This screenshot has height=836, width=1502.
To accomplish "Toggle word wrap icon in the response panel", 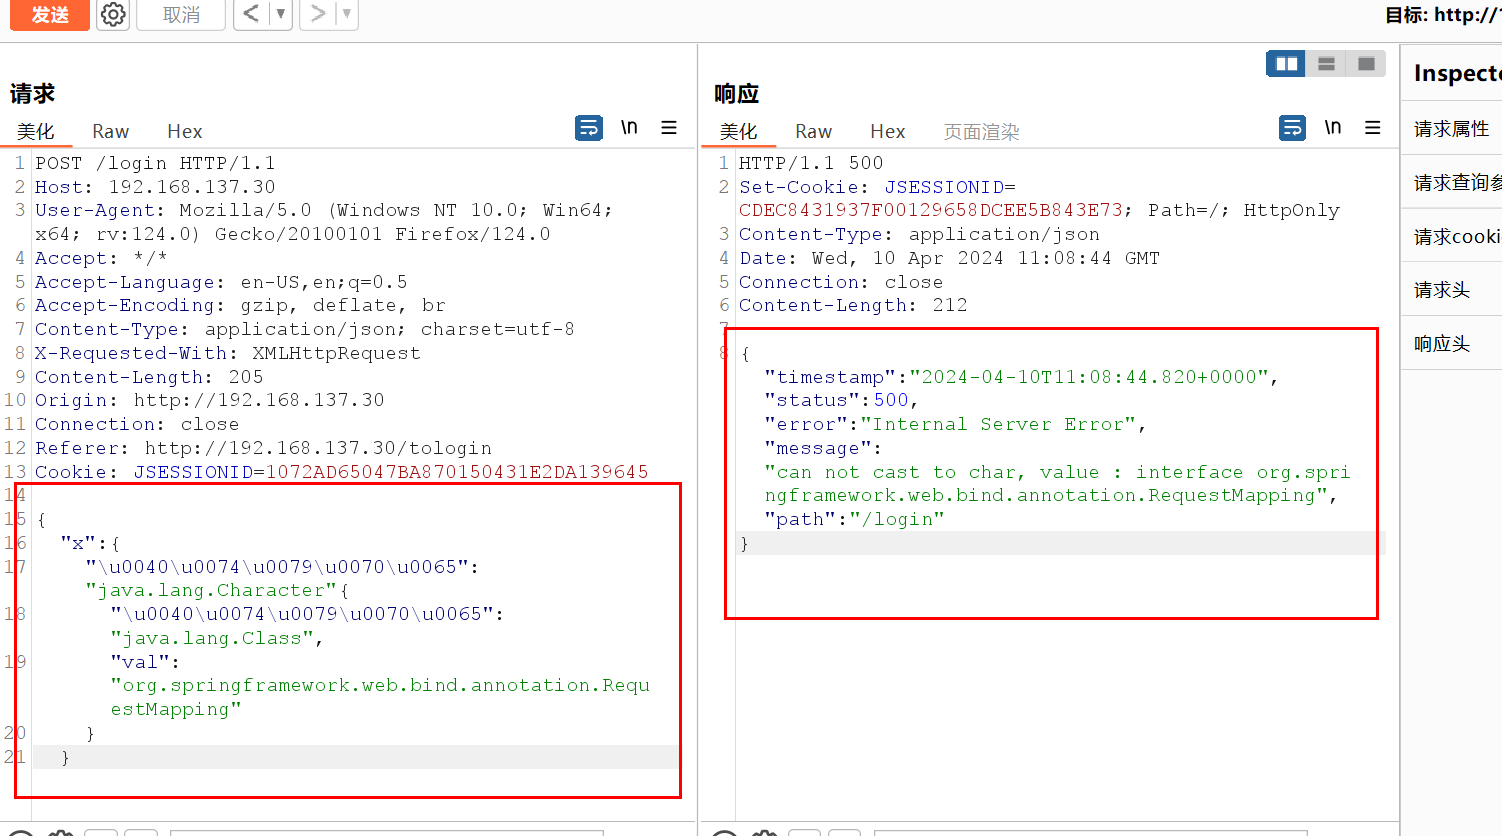I will (x=1293, y=128).
